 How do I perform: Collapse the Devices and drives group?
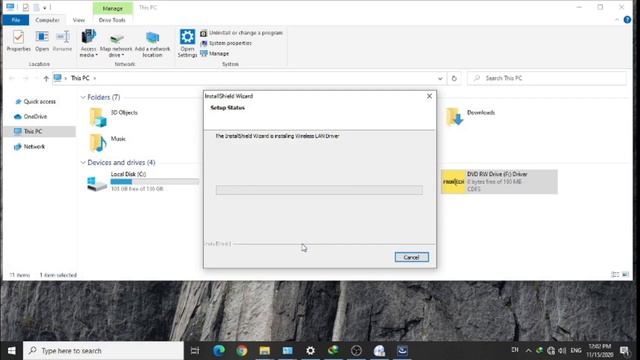(x=83, y=162)
